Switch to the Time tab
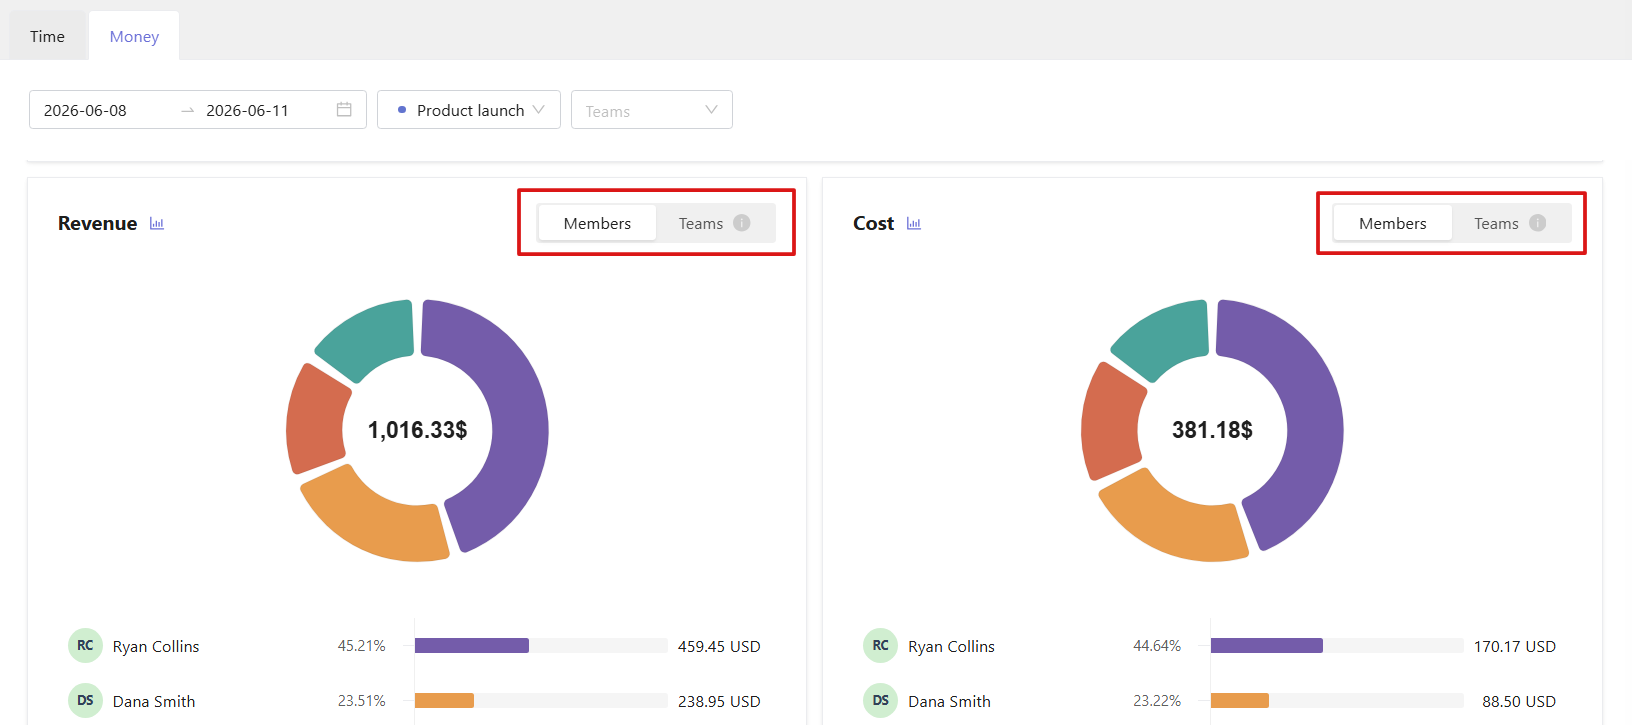 47,37
